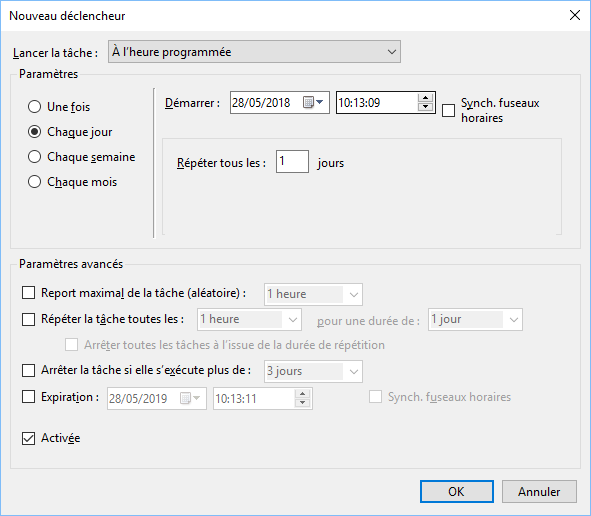
Task: Check Report maximal de la tâche (aléatoire)
Action: [x=28, y=293]
